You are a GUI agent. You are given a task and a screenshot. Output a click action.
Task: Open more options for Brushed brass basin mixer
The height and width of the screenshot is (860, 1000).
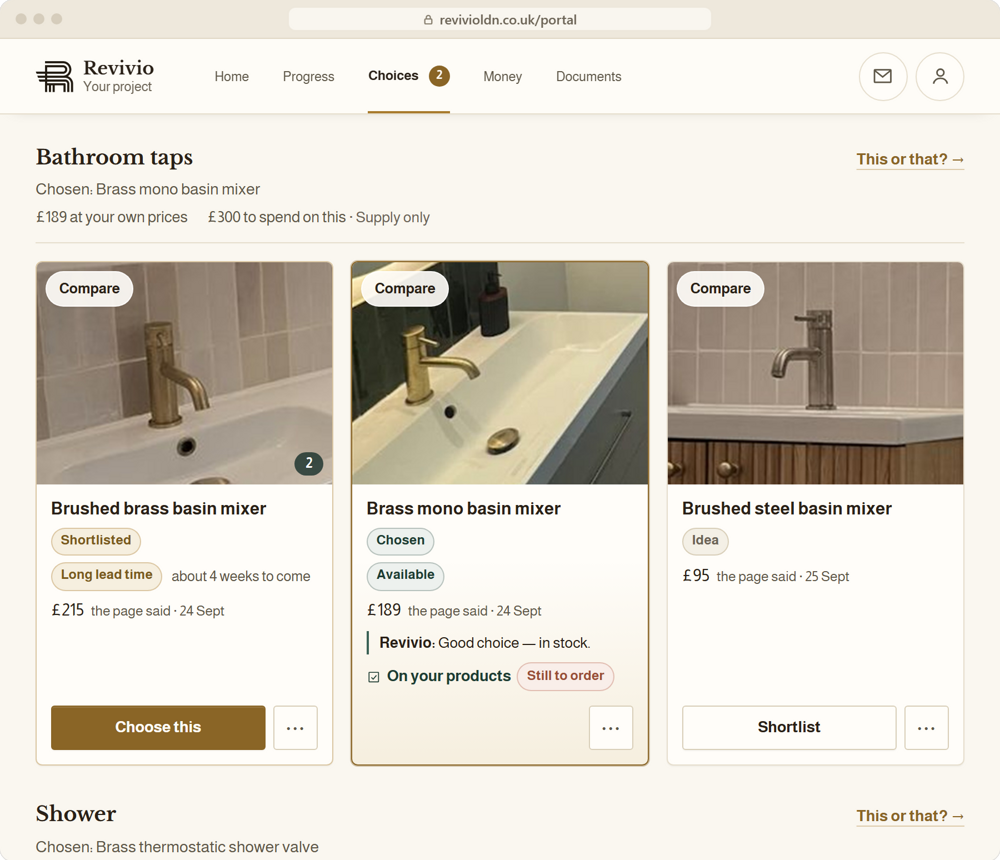click(295, 728)
